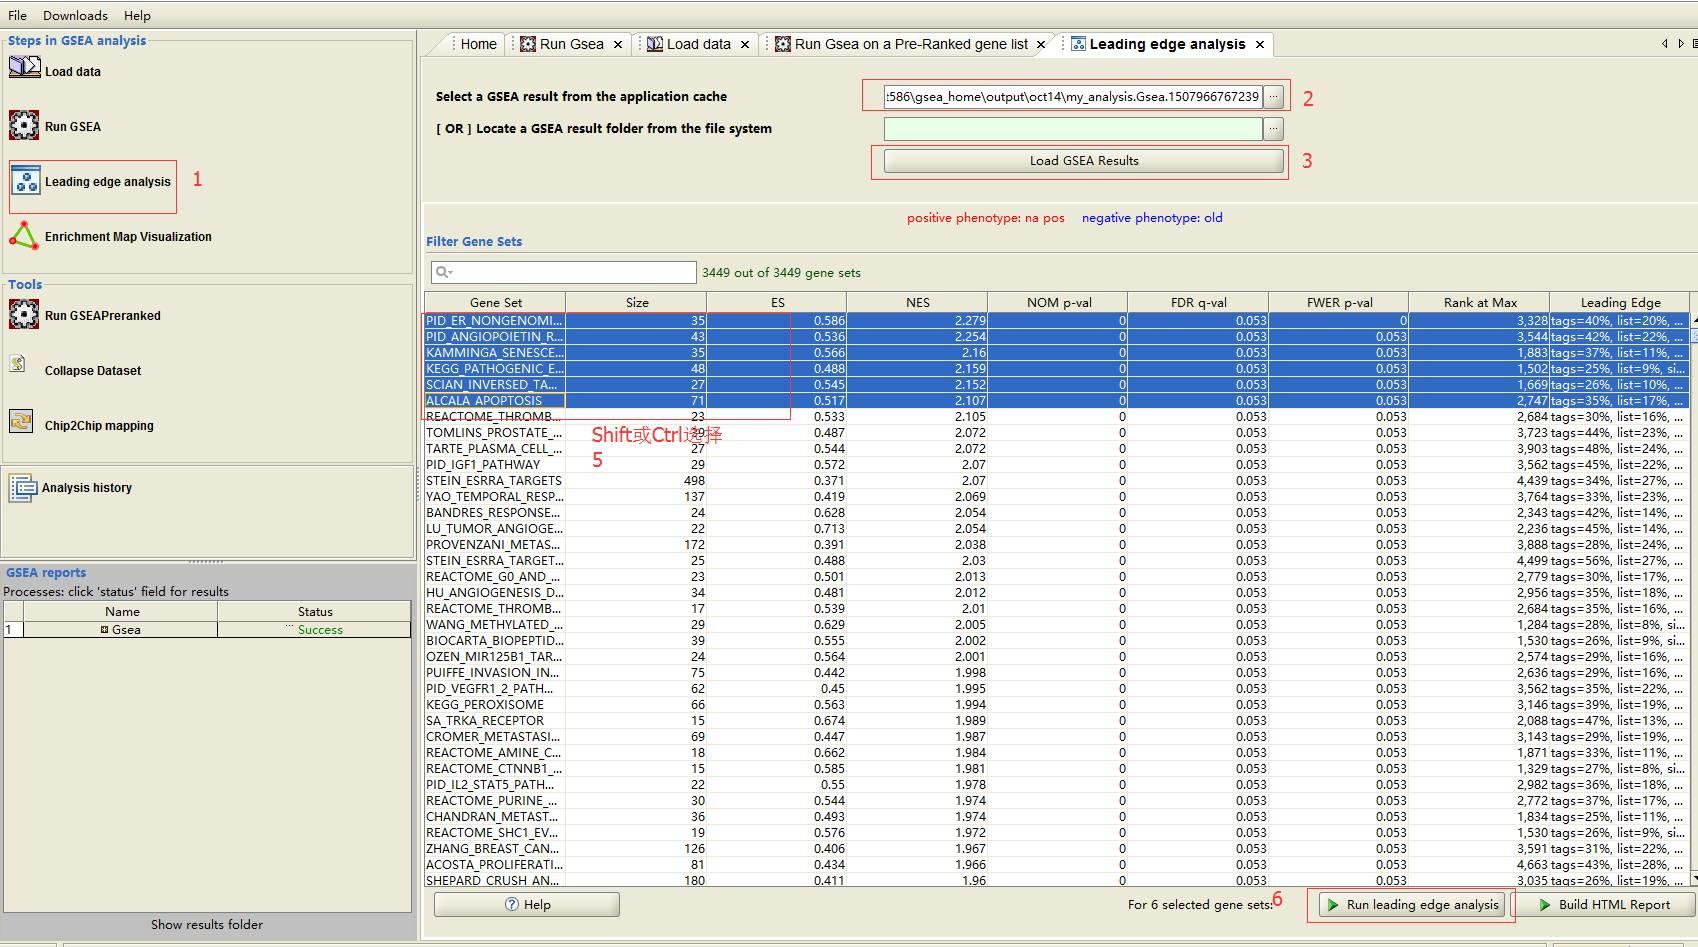Viewport: 1698px width, 947px height.
Task: Click the result folder file system field
Action: click(1073, 128)
